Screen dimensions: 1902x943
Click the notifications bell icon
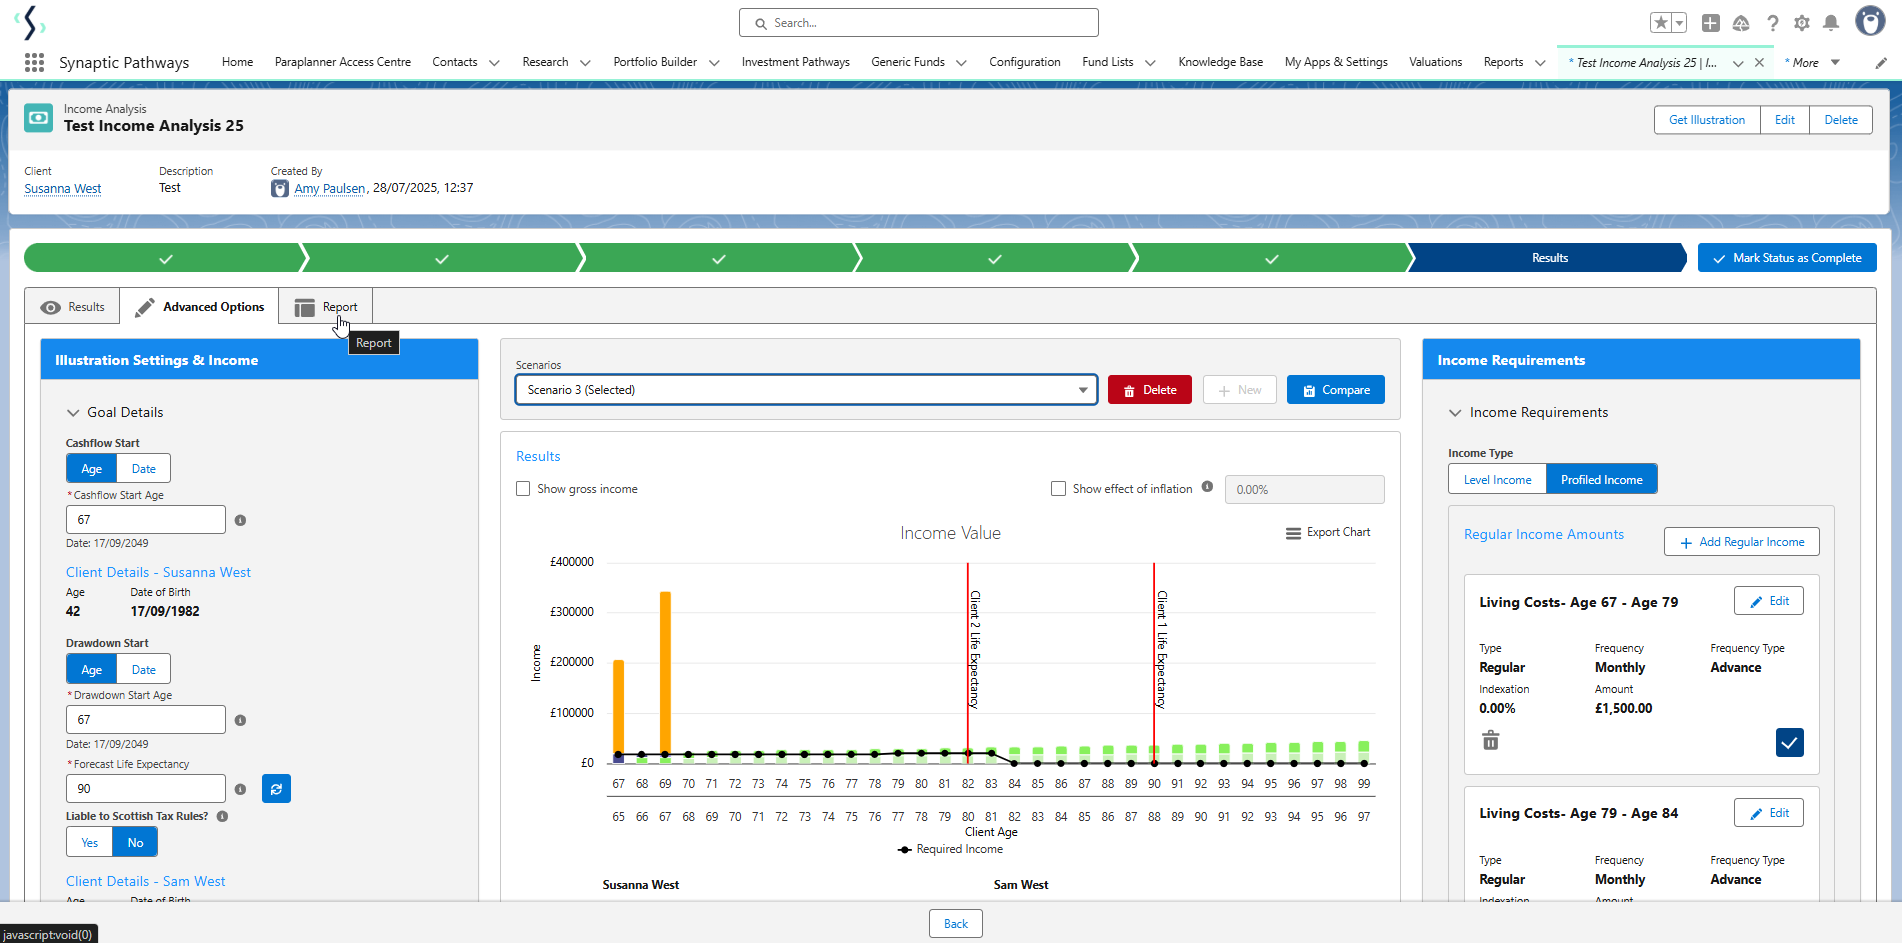[1831, 23]
